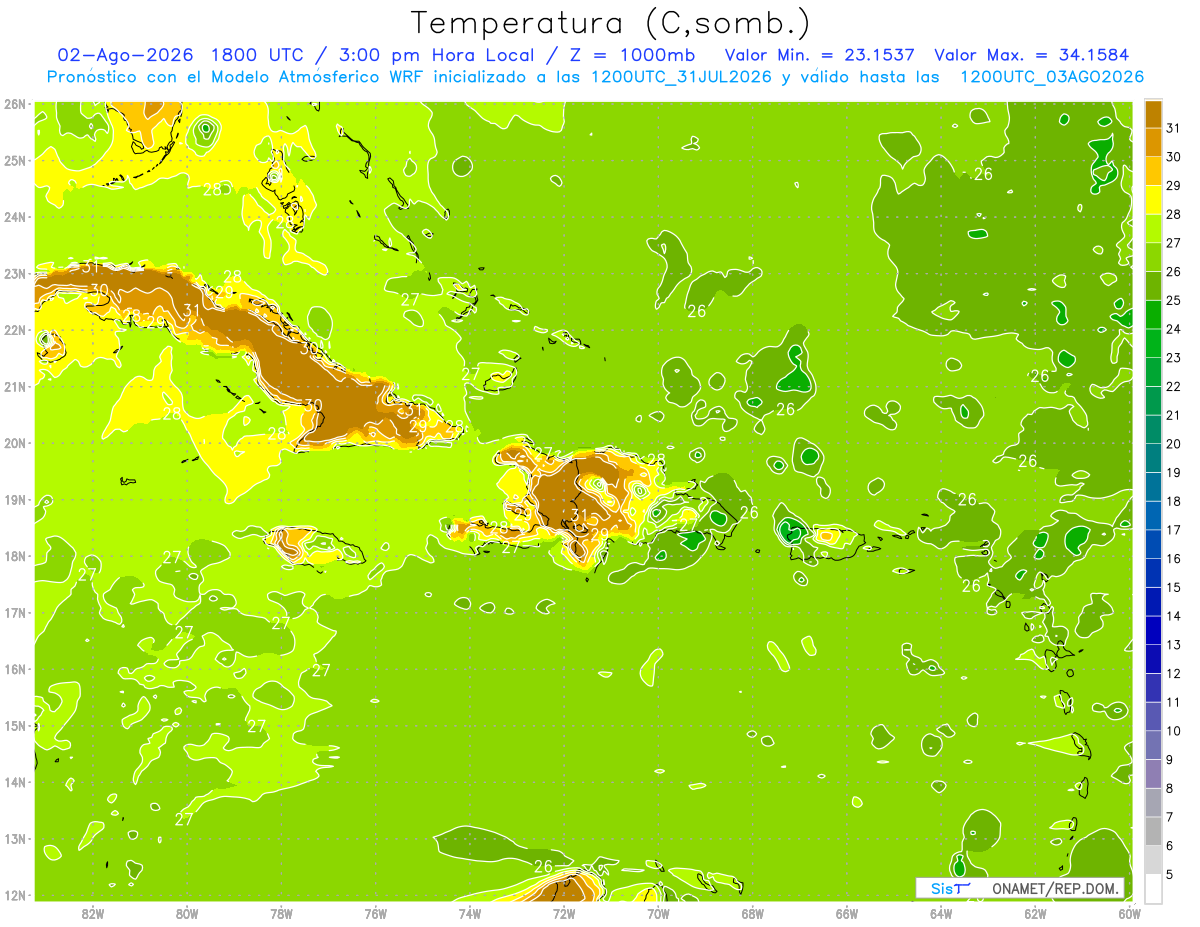Click the 15N latitude axis label

14,725
